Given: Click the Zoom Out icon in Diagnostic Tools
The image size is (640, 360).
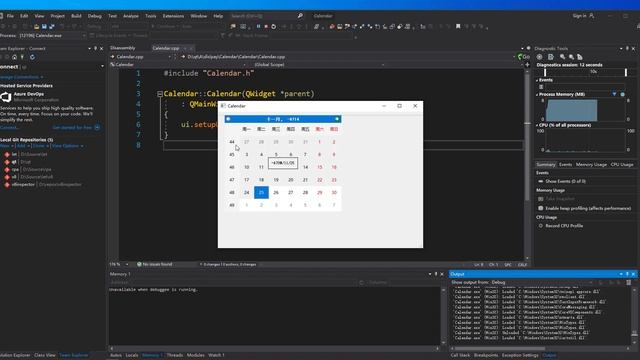Looking at the screenshot, I should coord(571,57).
